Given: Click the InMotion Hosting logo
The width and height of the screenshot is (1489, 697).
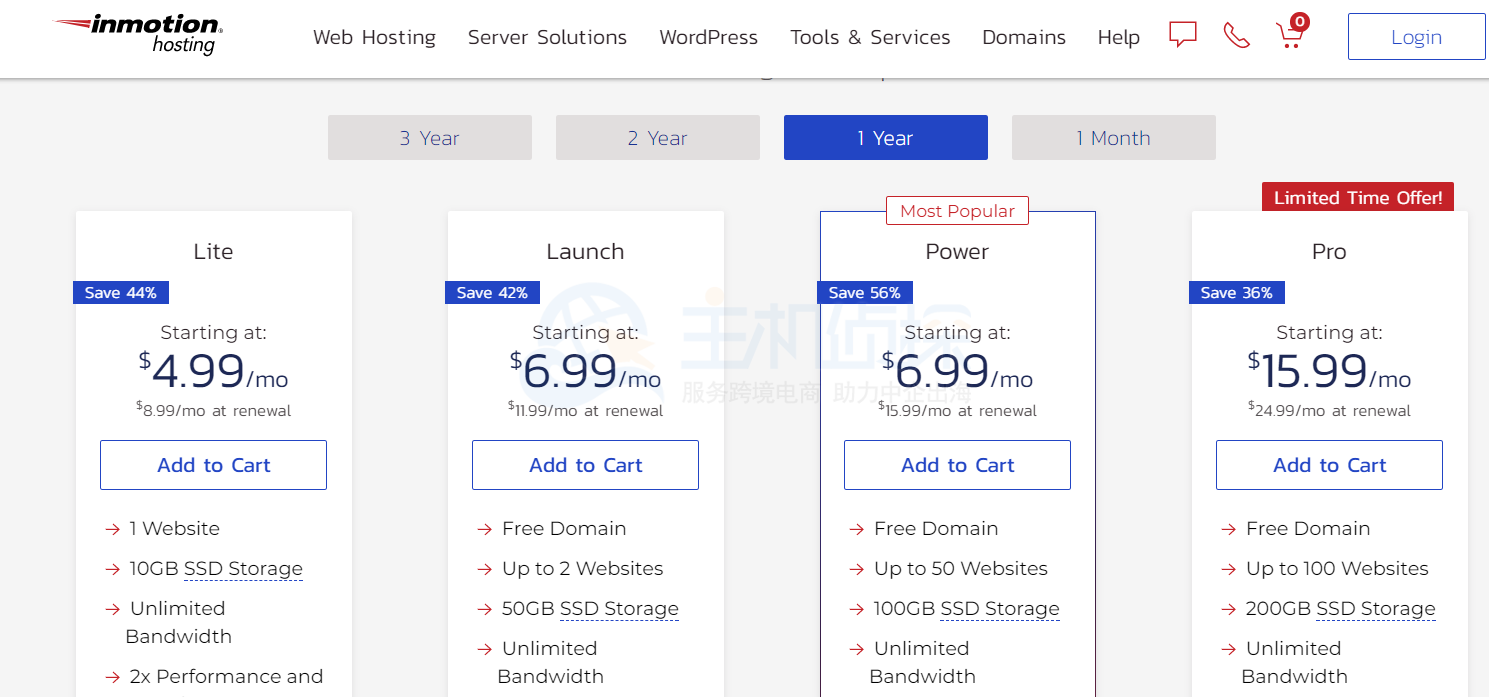Looking at the screenshot, I should click(138, 35).
